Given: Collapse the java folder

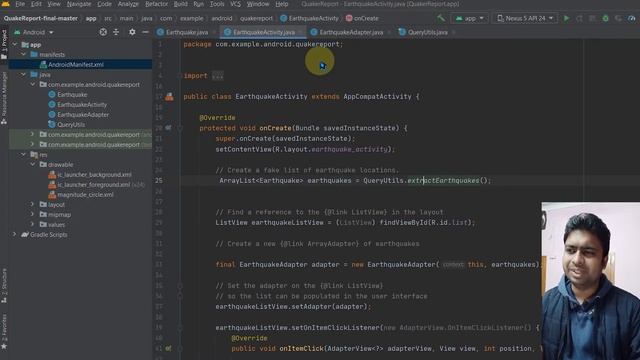Looking at the screenshot, I should (24, 74).
